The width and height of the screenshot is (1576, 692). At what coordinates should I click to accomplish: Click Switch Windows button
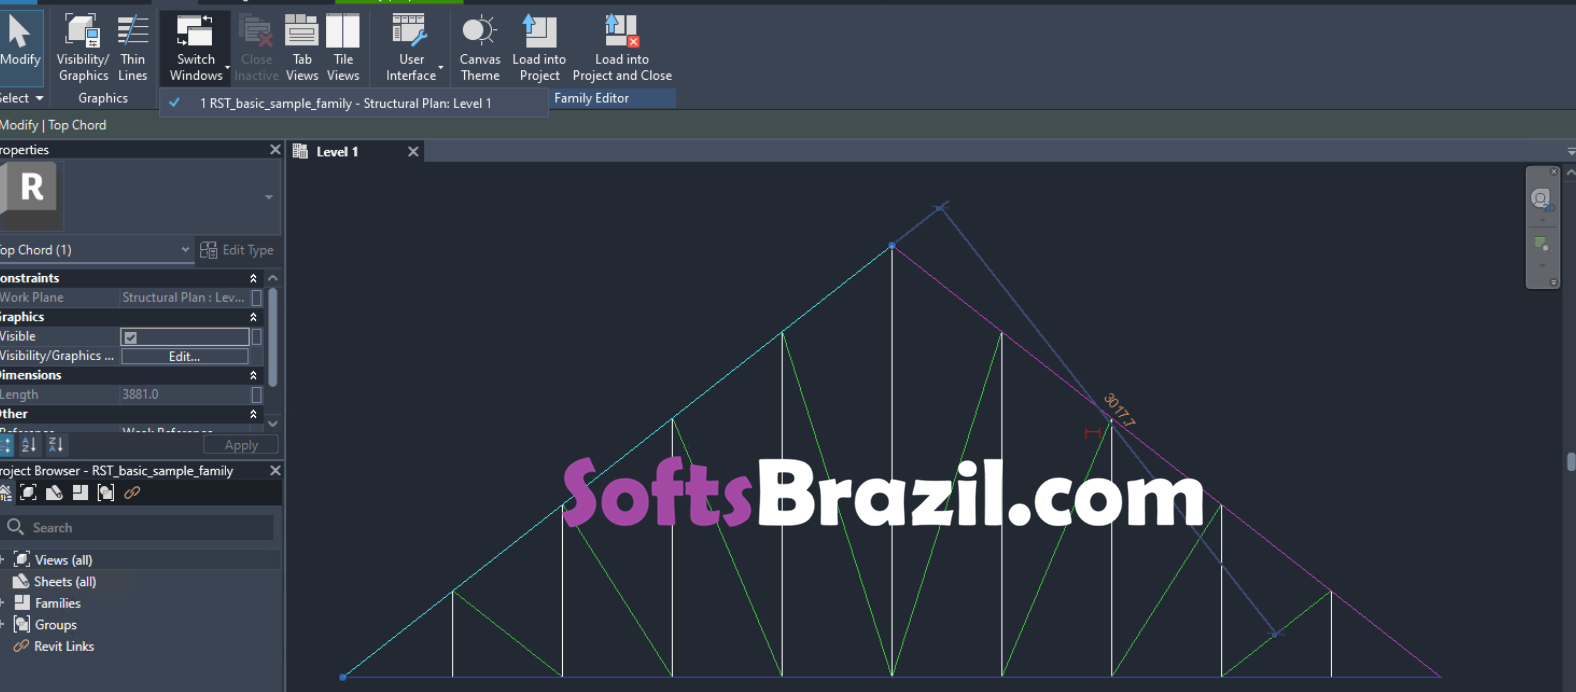point(195,47)
